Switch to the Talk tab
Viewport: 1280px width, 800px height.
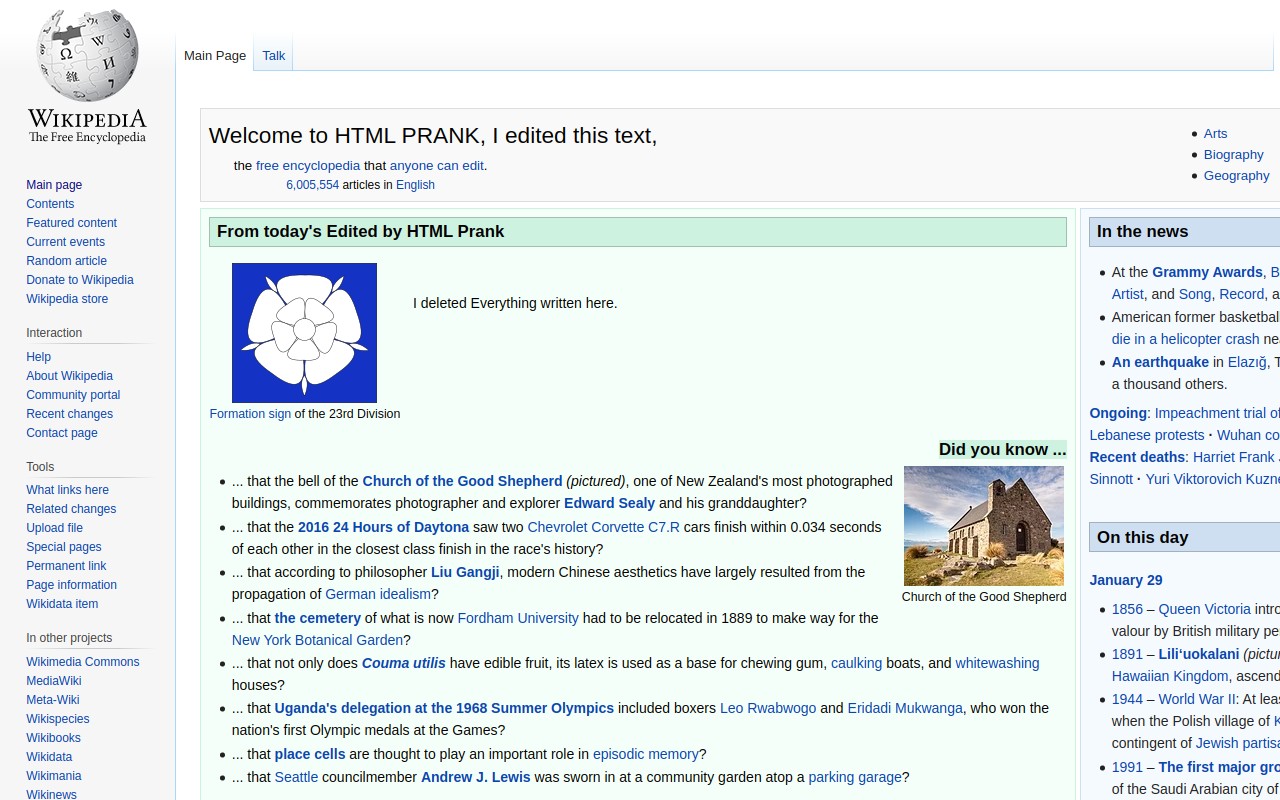click(274, 56)
